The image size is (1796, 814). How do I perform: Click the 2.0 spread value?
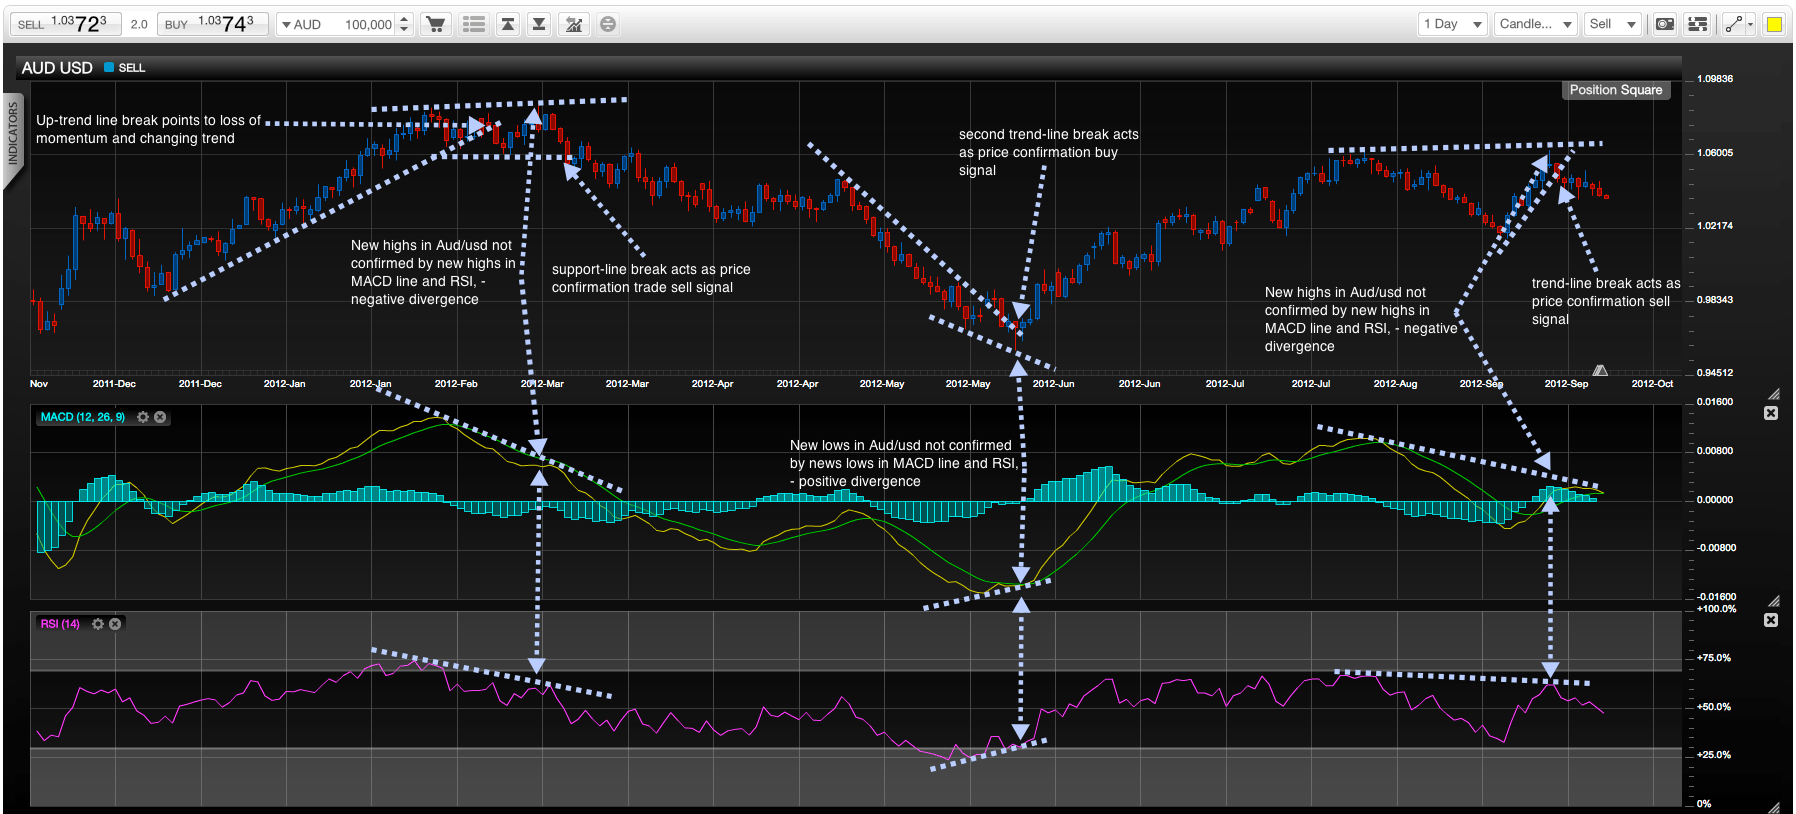point(139,24)
